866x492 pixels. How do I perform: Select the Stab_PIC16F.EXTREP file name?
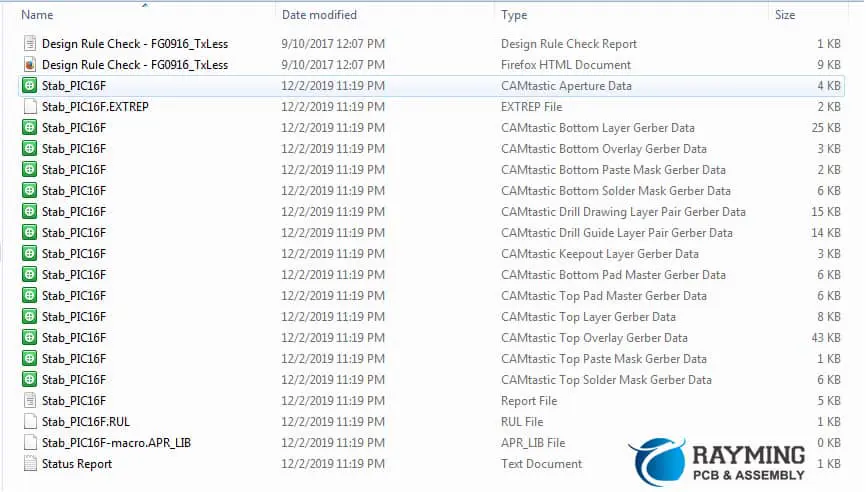pyautogui.click(x=95, y=107)
